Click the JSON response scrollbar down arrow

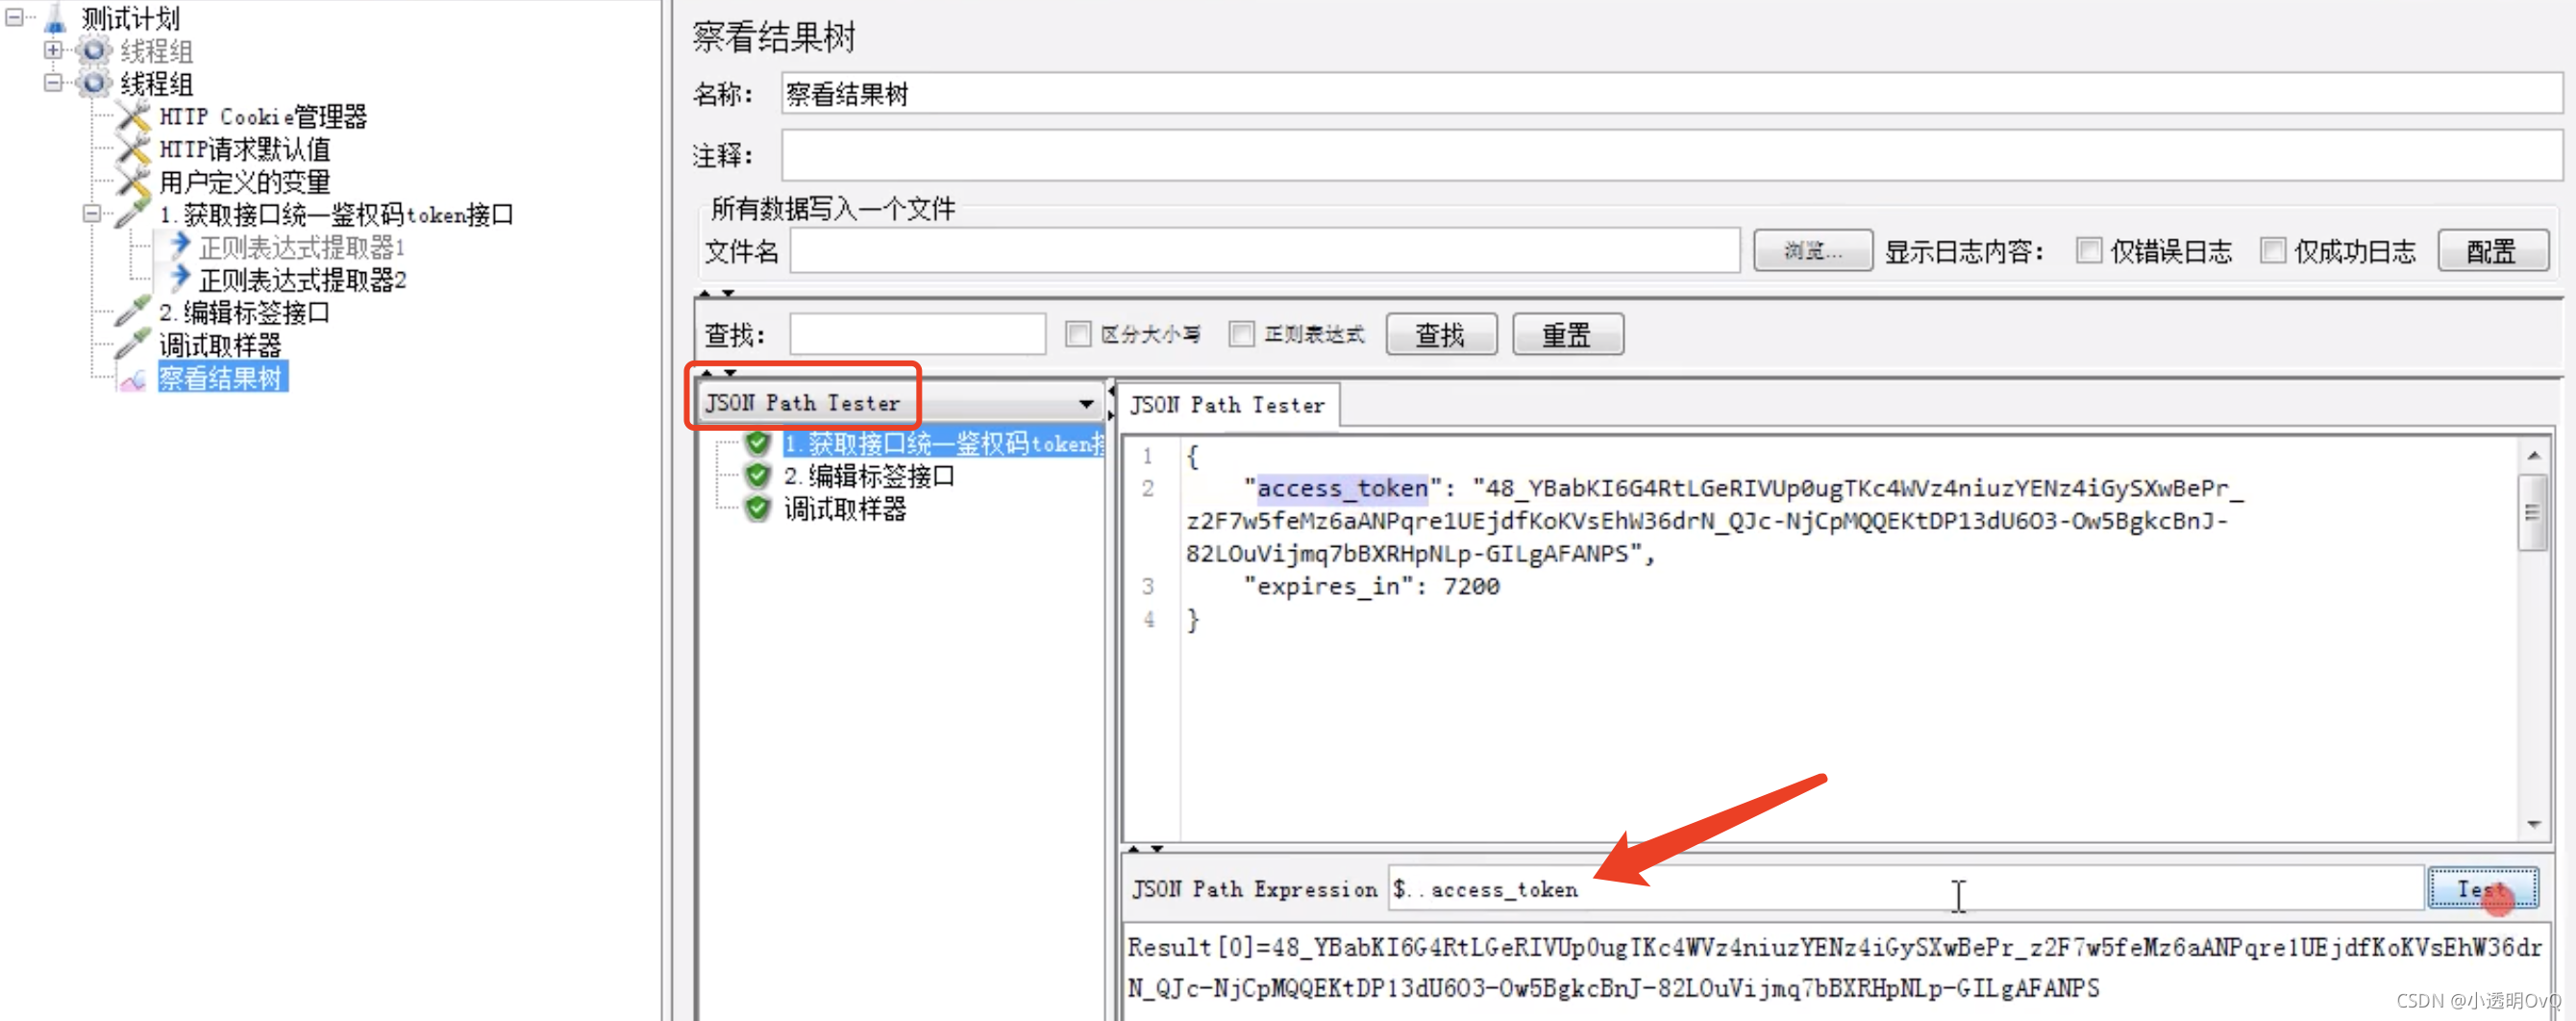pyautogui.click(x=2533, y=824)
